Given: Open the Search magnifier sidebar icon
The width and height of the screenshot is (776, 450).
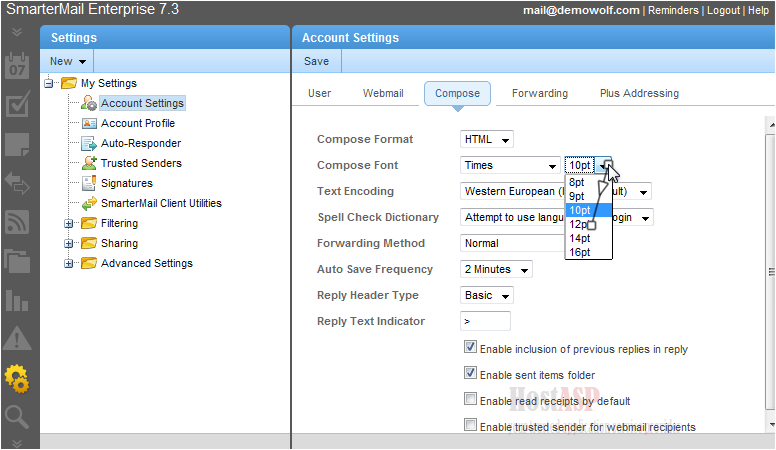Looking at the screenshot, I should (17, 417).
